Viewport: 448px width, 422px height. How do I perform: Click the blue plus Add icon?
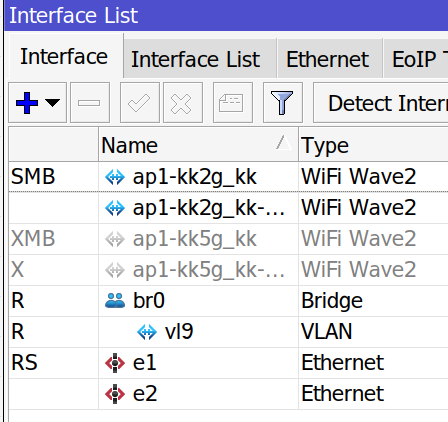point(27,103)
